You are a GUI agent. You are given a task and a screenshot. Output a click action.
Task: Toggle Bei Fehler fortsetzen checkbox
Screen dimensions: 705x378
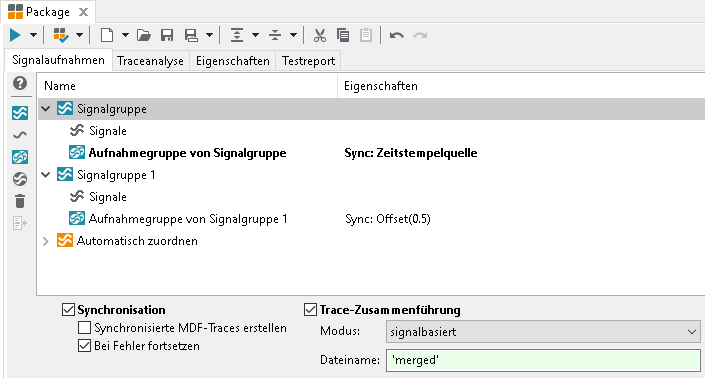pyautogui.click(x=85, y=346)
